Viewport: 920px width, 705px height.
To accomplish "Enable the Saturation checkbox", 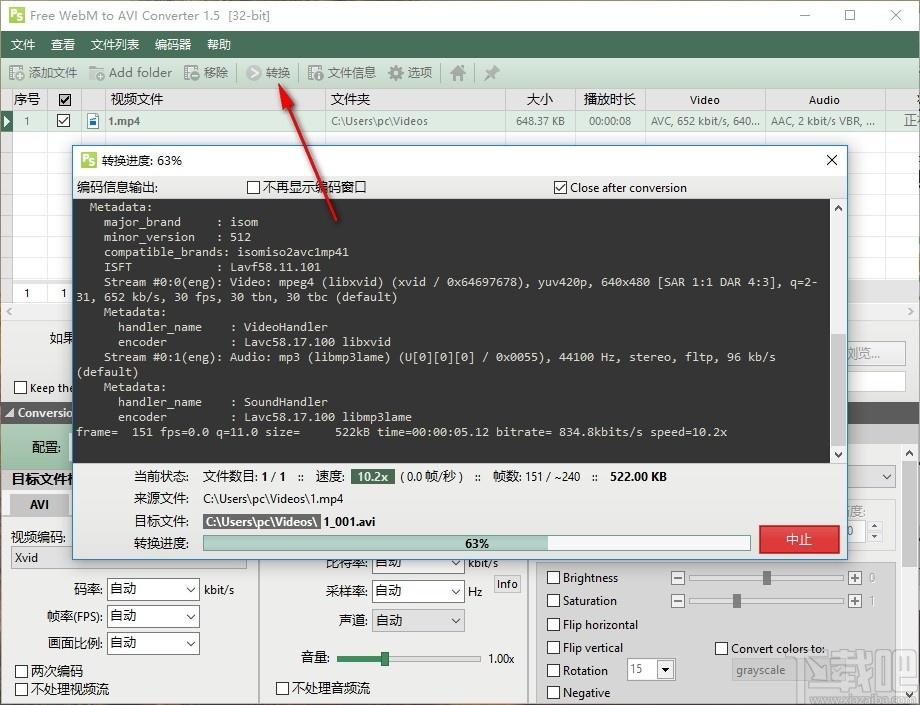I will 553,601.
